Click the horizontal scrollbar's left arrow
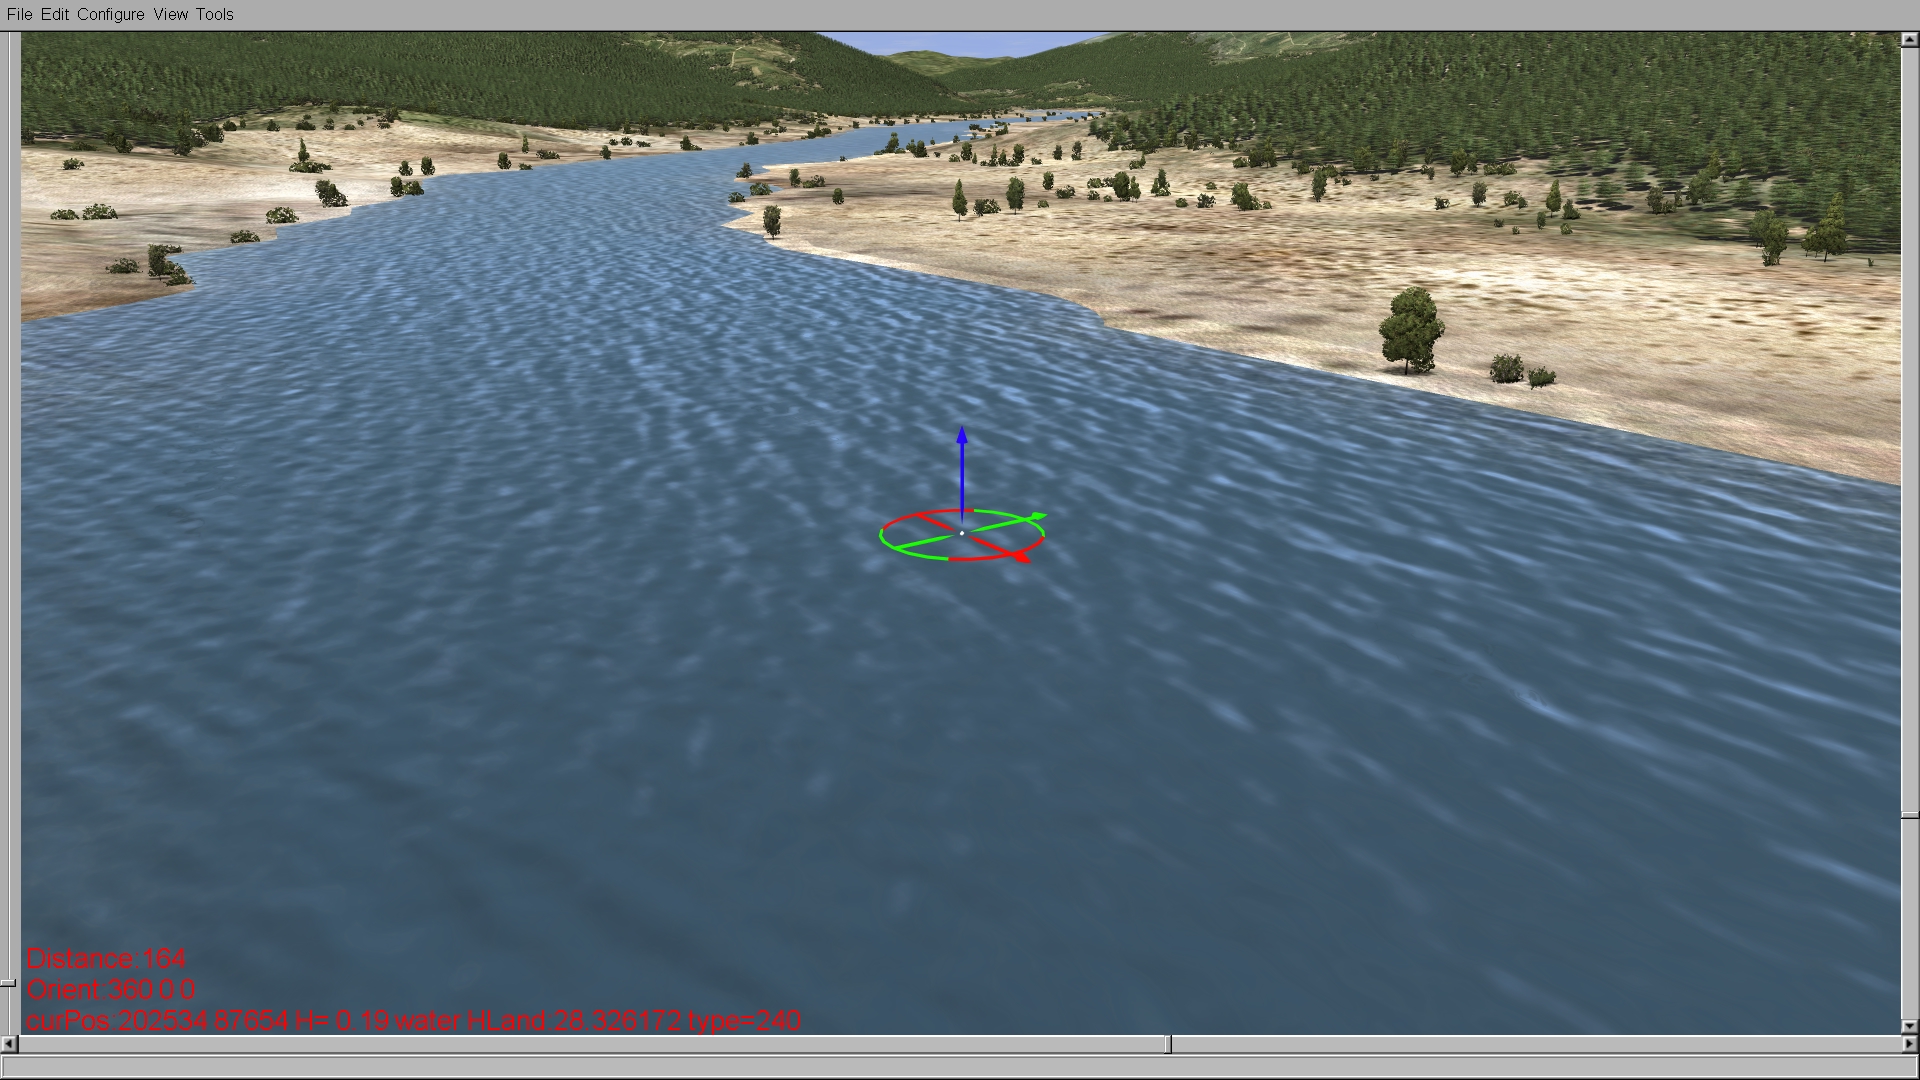 (8, 1044)
